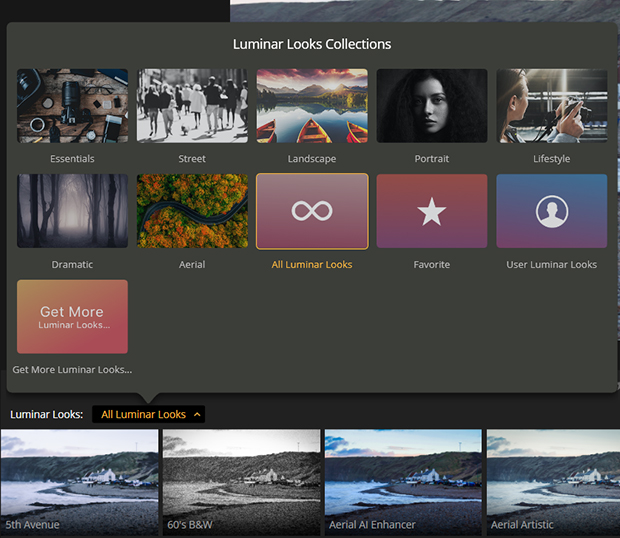Click the 'Landscape' label text
620x538 pixels.
click(x=312, y=159)
